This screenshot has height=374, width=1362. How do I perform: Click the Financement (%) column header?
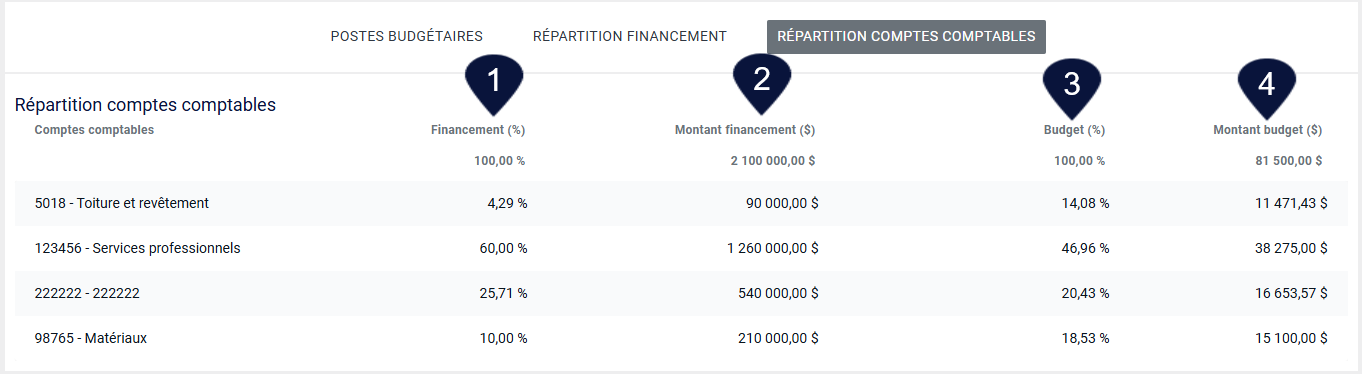478,130
